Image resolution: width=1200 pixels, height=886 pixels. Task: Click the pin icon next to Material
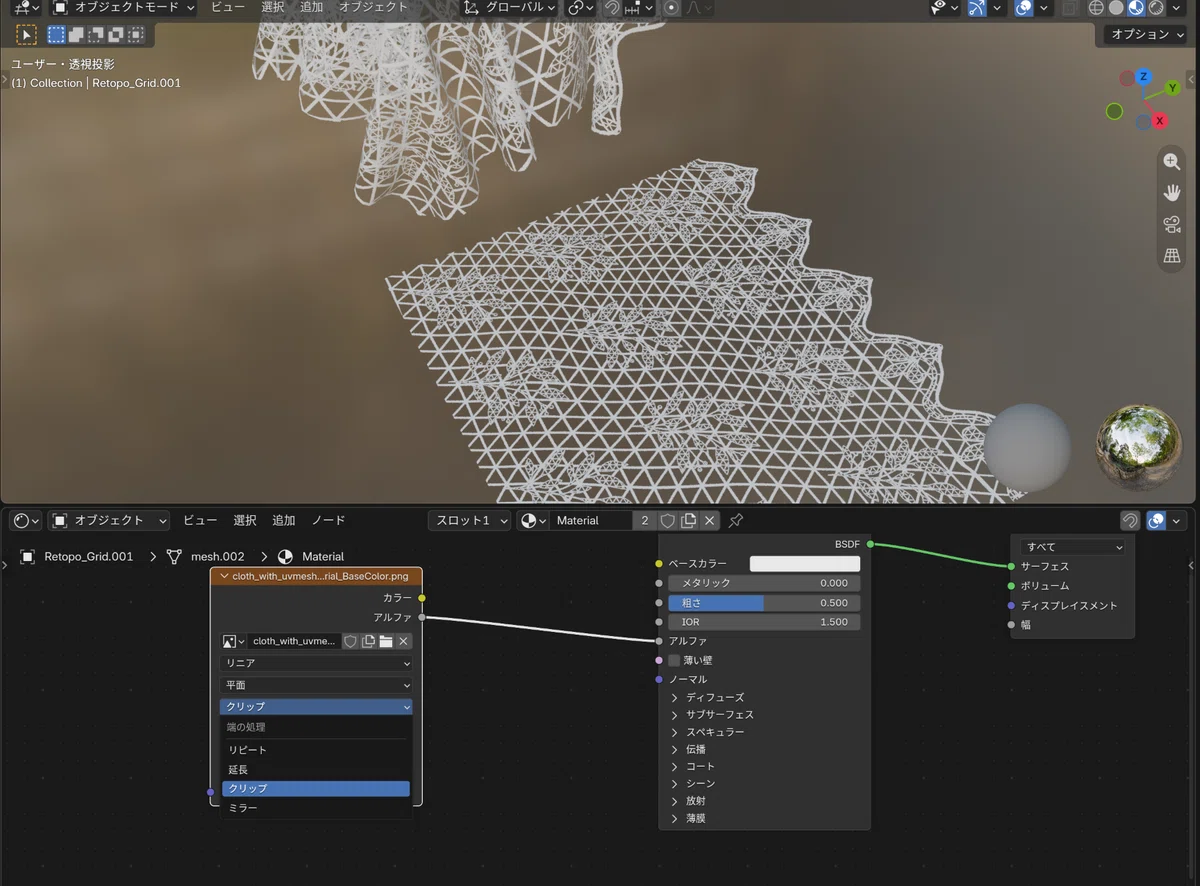[735, 521]
